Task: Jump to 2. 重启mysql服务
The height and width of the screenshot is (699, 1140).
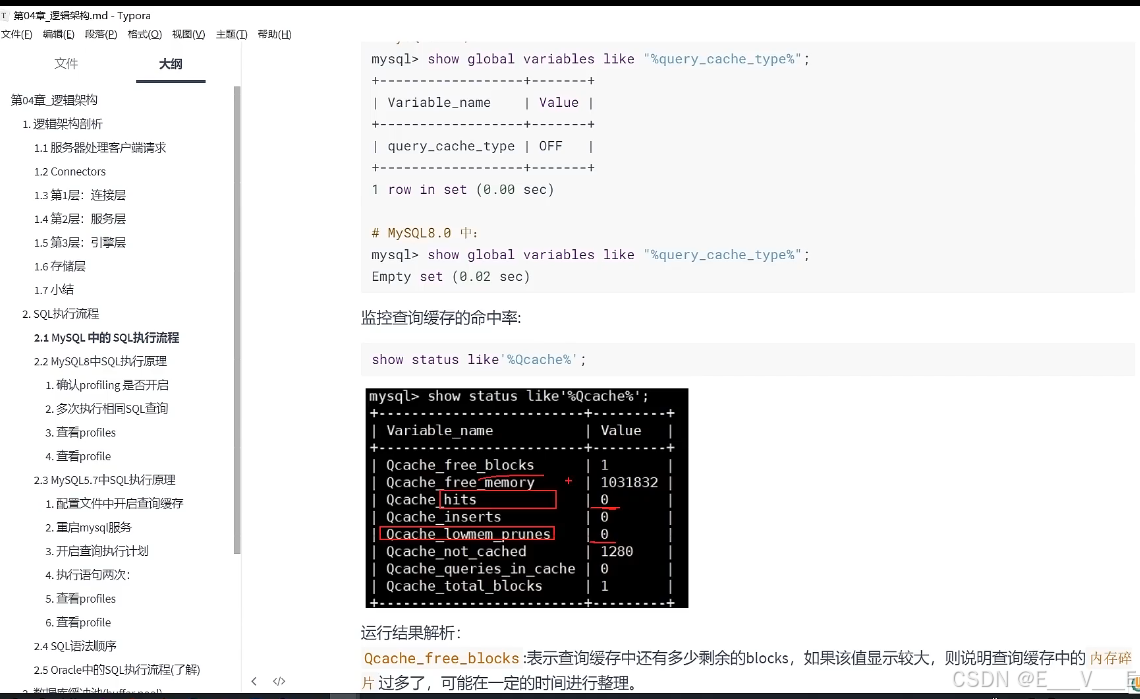Action: tap(88, 527)
